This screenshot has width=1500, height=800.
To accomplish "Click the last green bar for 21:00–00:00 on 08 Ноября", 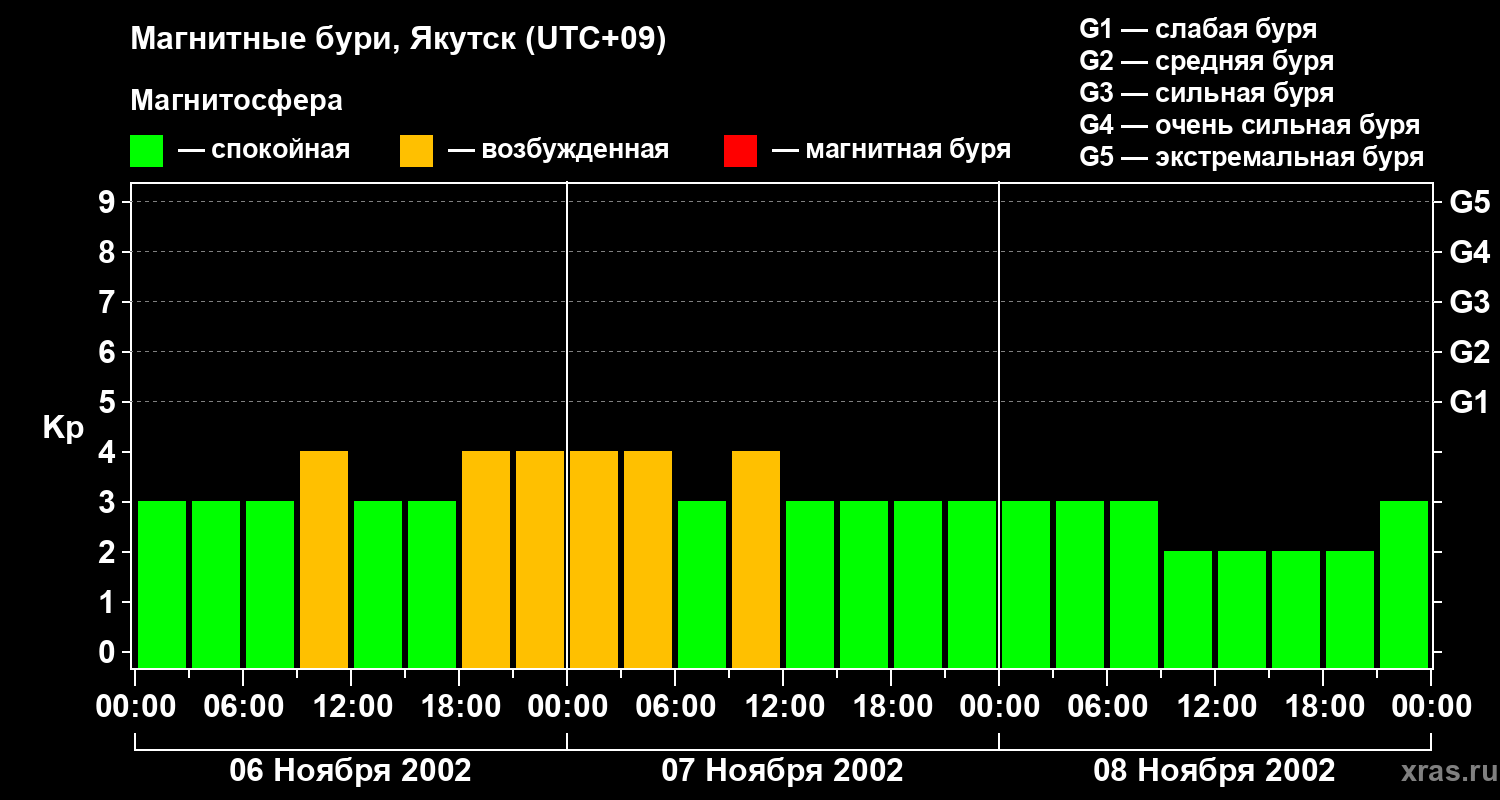I will [x=1404, y=585].
